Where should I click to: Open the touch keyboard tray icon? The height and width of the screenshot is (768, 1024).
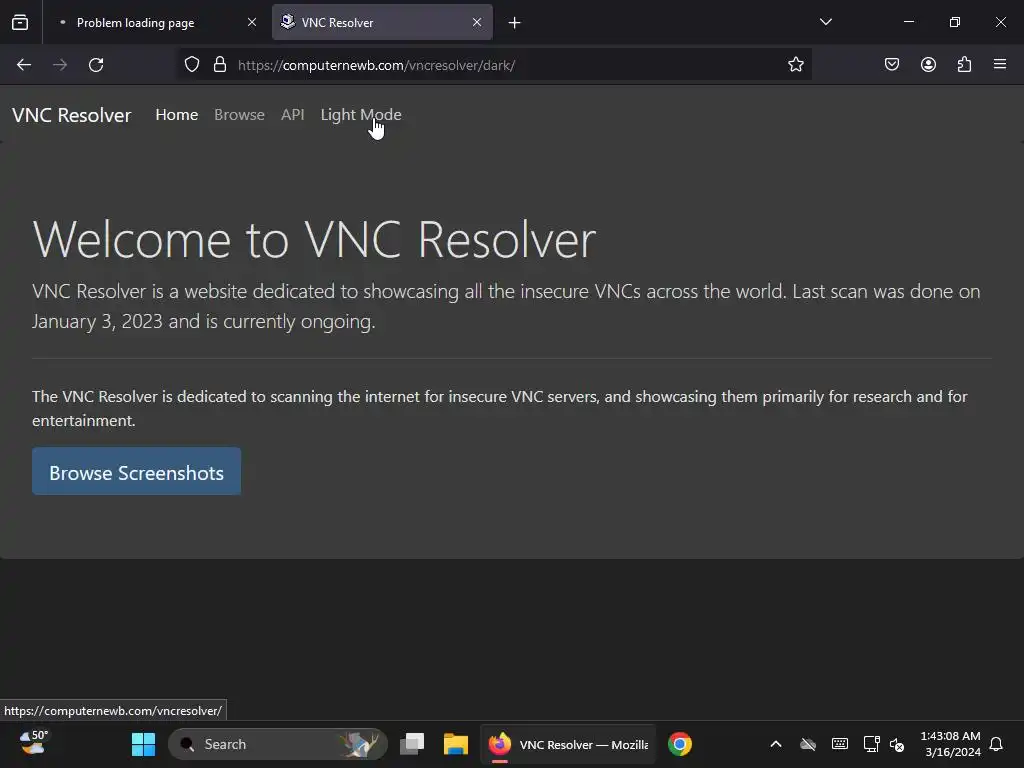(840, 744)
